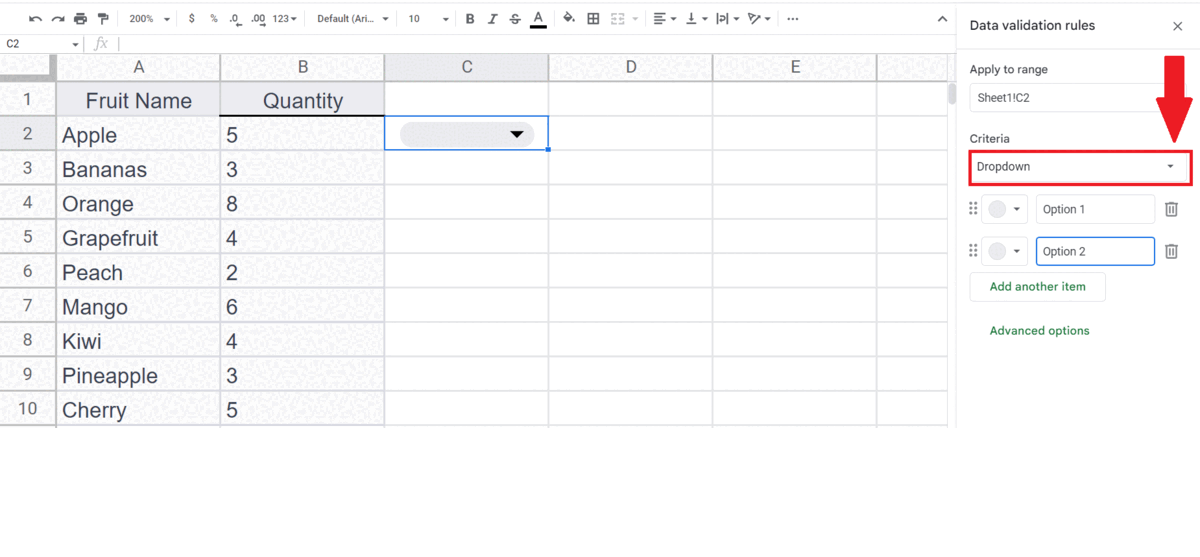Click the Undo icon
Image resolution: width=1200 pixels, height=557 pixels.
coord(36,19)
